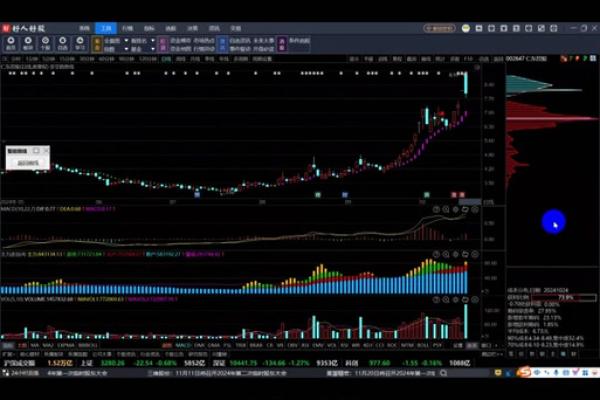Click the 深证 index value 10441.75
Screen dimensions: 600x400
[x=243, y=363]
